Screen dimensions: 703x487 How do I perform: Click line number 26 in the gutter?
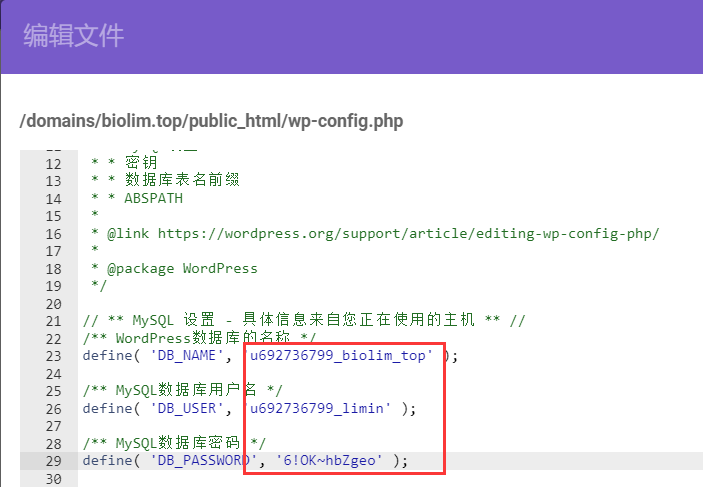pos(53,409)
